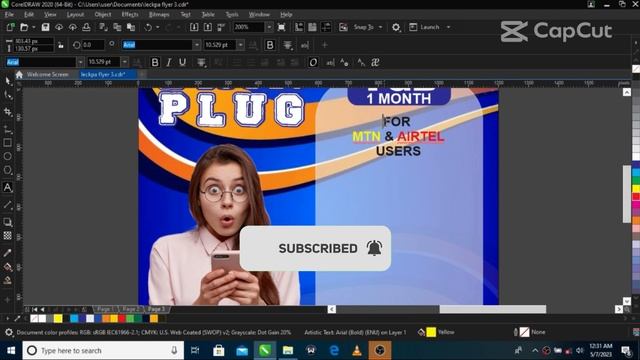Open property bar font size dropdown
The height and width of the screenshot is (360, 640).
(x=240, y=45)
